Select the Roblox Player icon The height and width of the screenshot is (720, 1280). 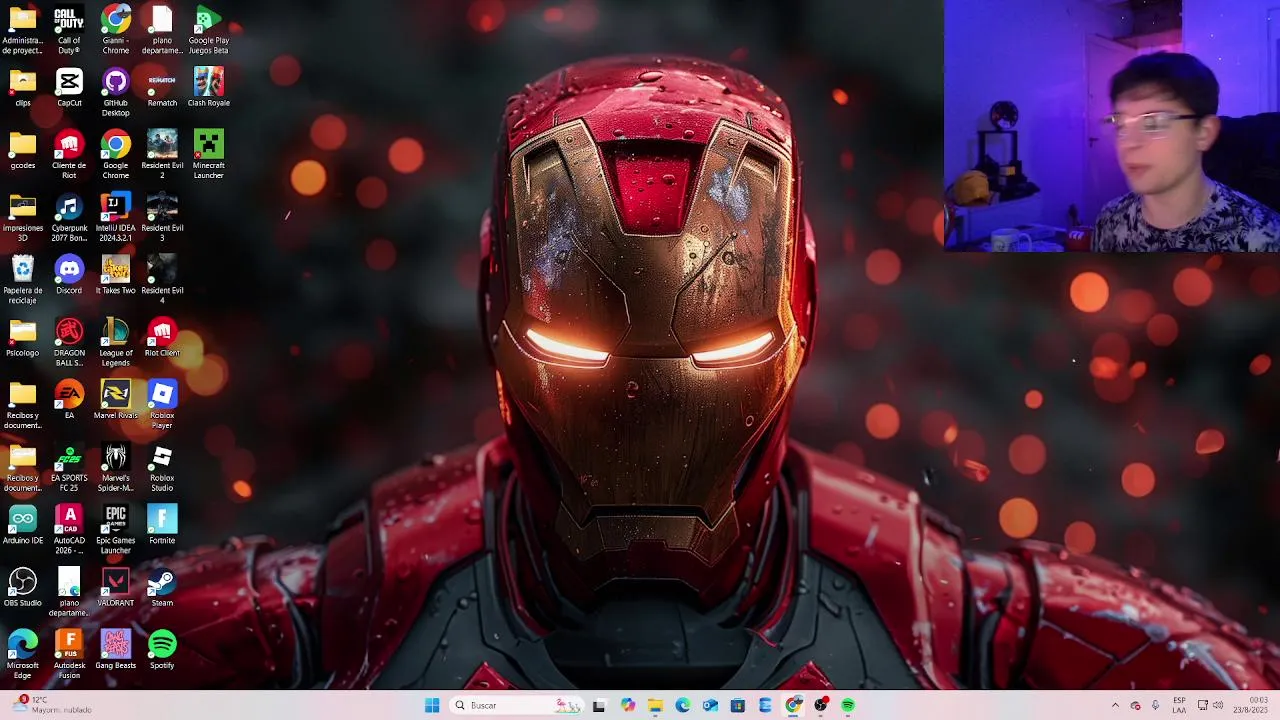(162, 405)
